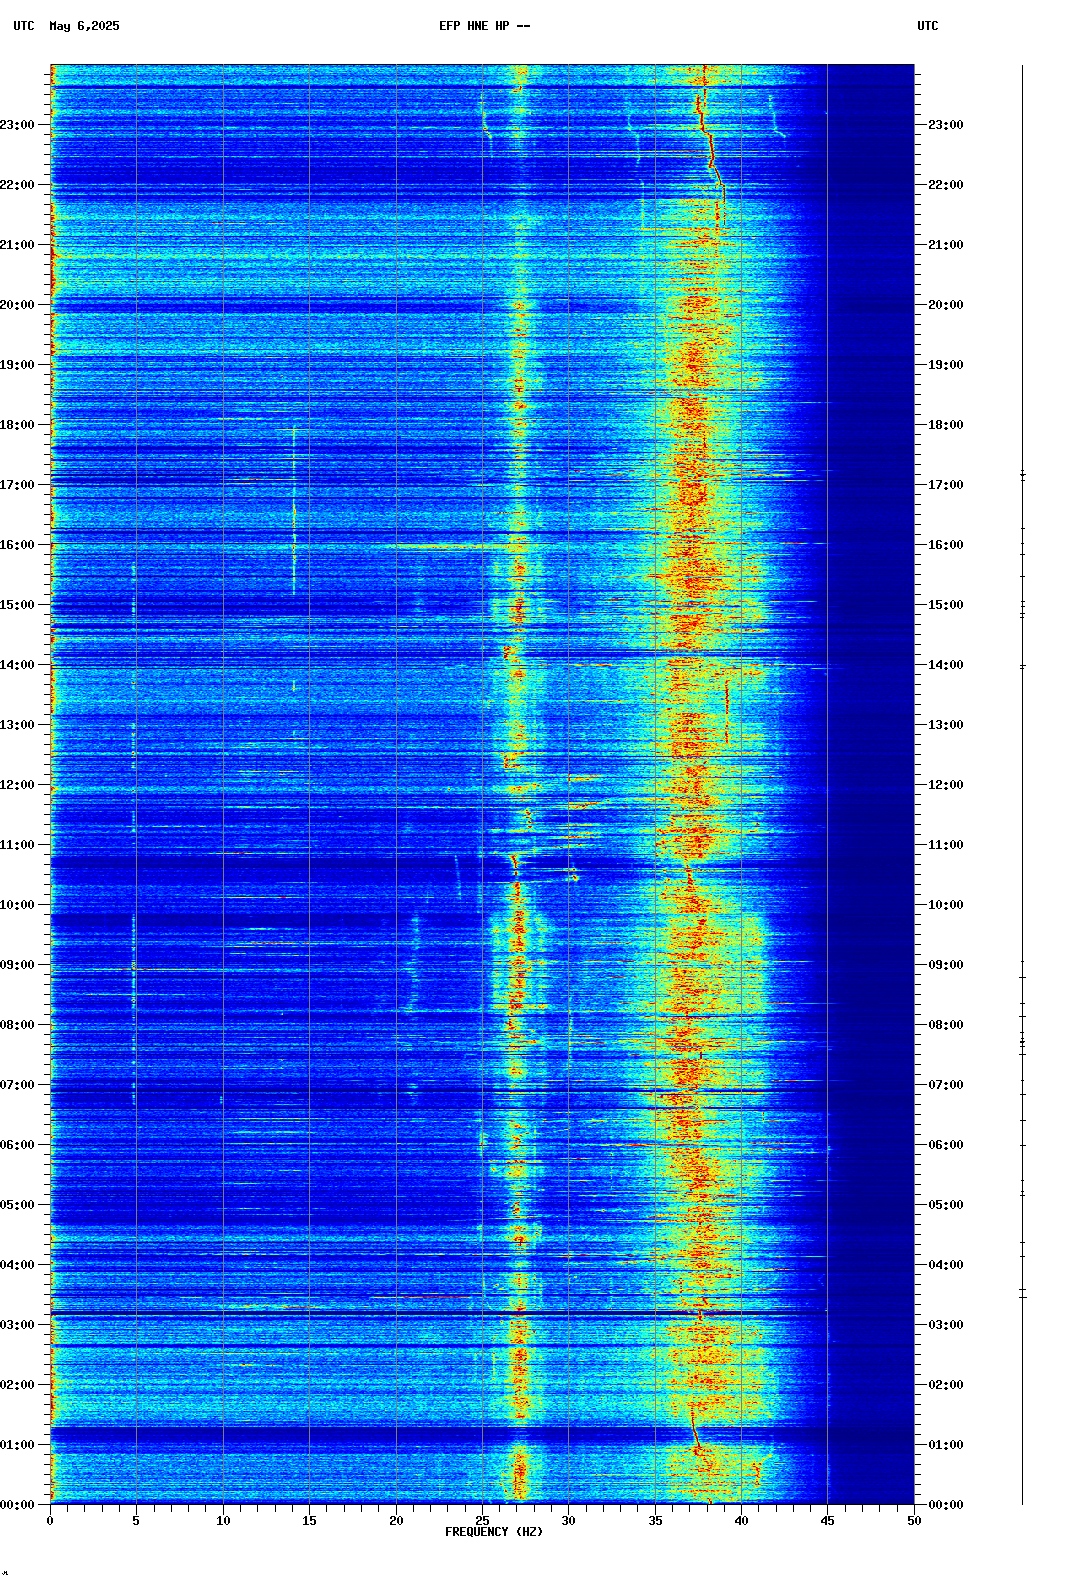Click the event tick beside 14:00 on the far-right strip
Viewport: 1066px width, 1584px height.
1023,666
